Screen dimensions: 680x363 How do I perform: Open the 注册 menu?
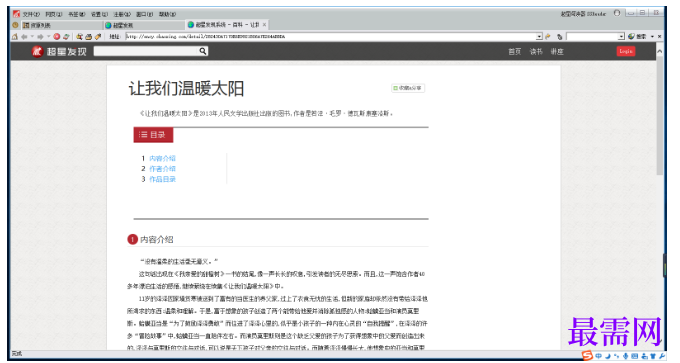[x=122, y=14]
